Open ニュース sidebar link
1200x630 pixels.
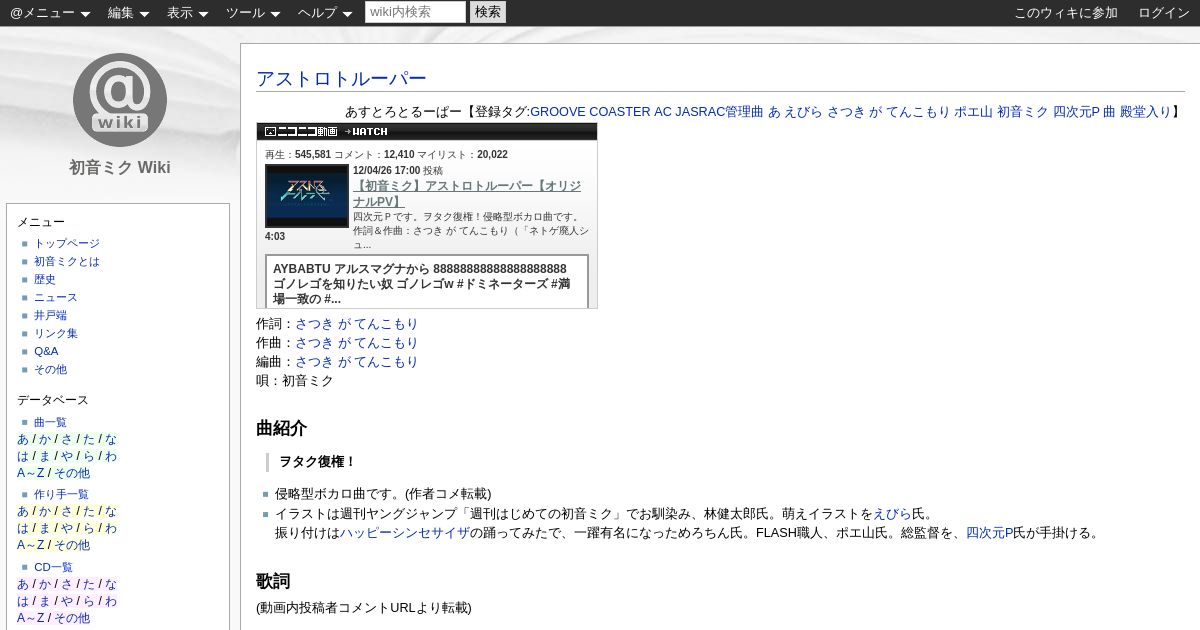click(x=56, y=297)
